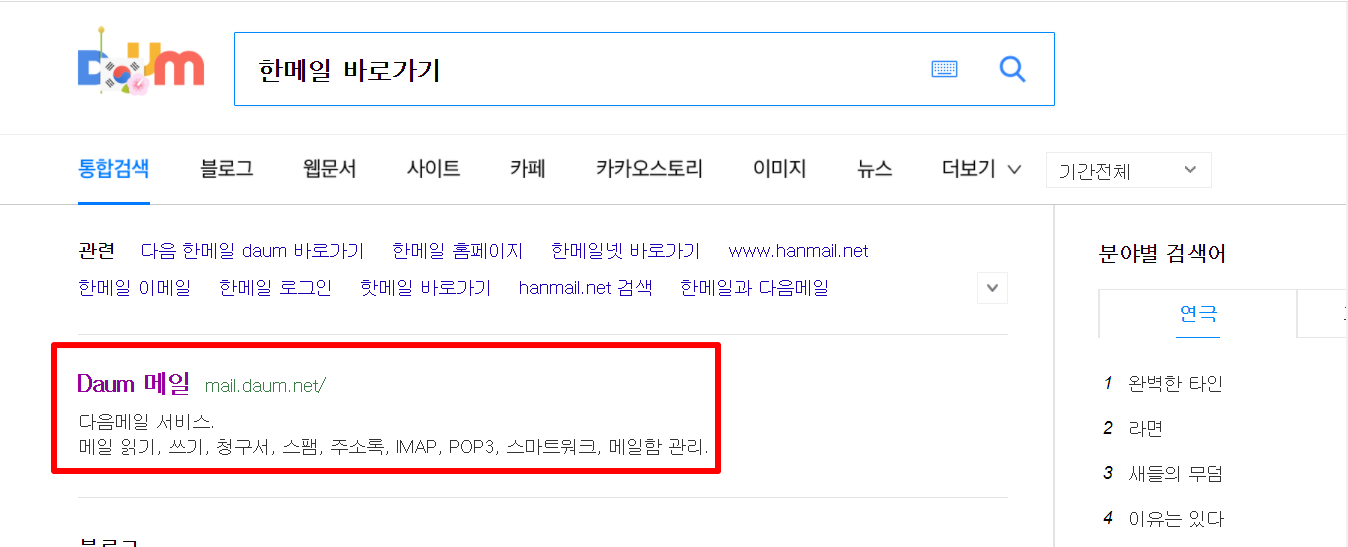The height and width of the screenshot is (547, 1348).
Task: Click related search 한메일 홈페이지
Action: pos(457,251)
